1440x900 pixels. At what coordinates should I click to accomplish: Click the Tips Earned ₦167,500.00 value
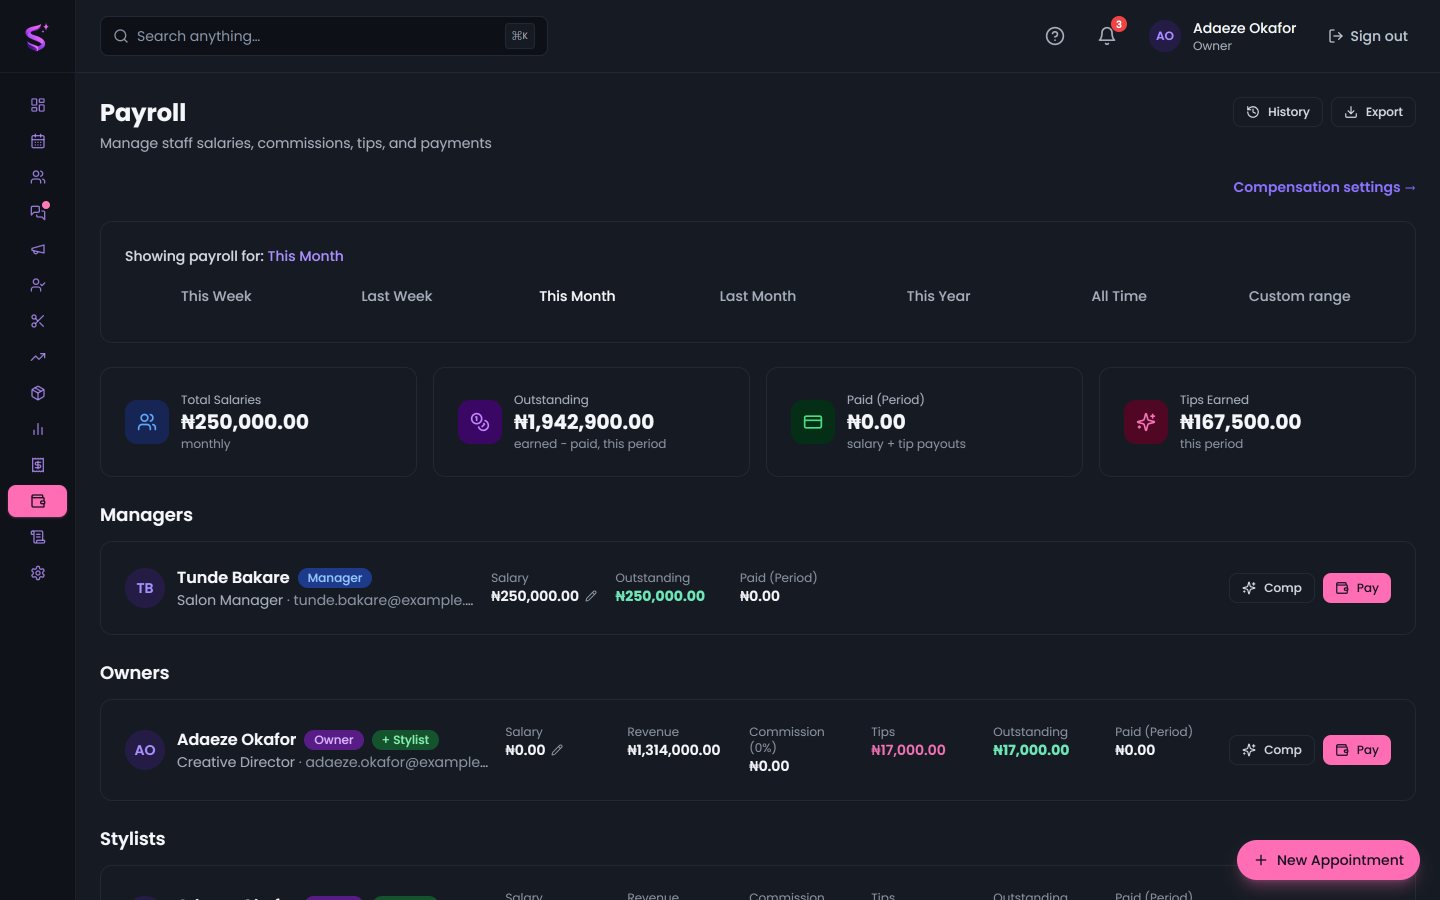pyautogui.click(x=1240, y=422)
